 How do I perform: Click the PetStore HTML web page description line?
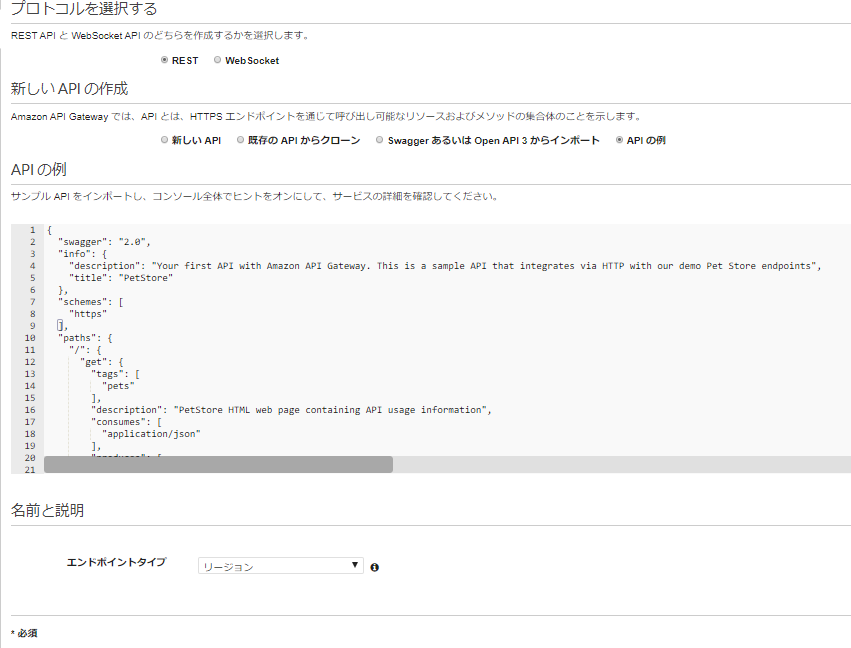[291, 410]
